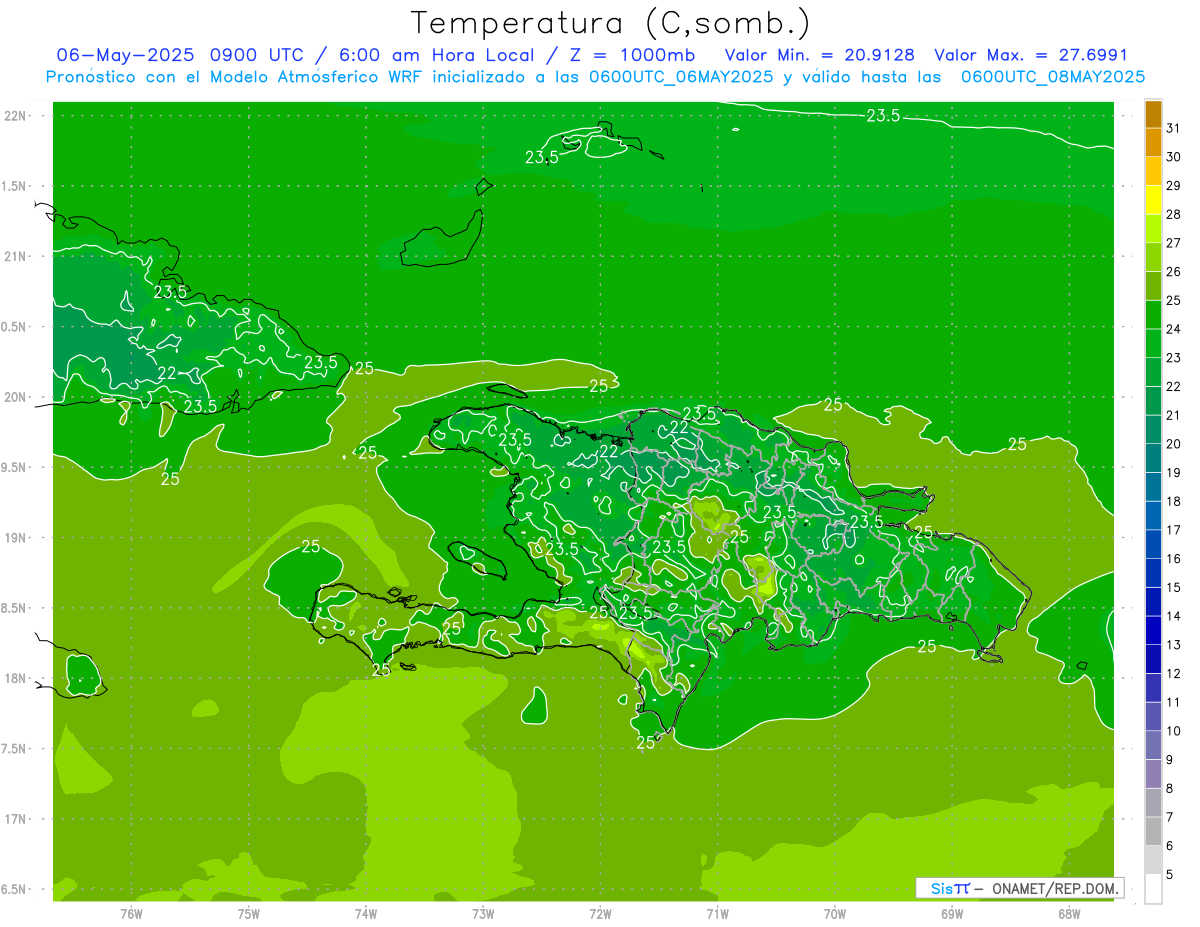Click the colorbar label 31
The image size is (1200, 927).
point(1174,128)
